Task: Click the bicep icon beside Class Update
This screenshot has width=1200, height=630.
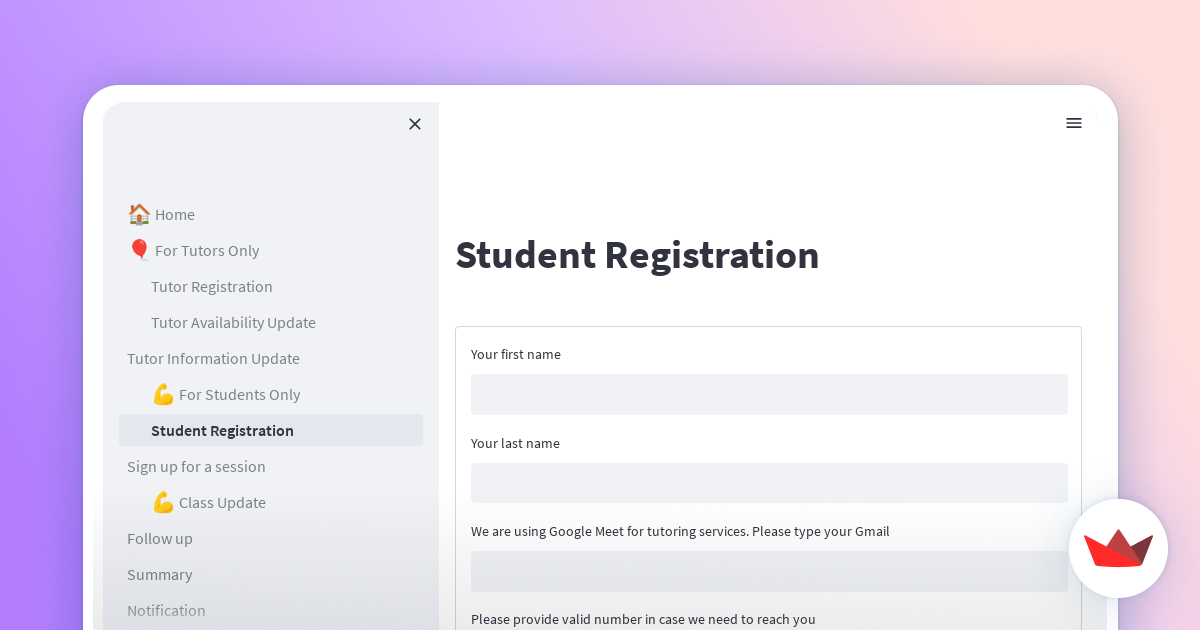Action: (x=163, y=502)
